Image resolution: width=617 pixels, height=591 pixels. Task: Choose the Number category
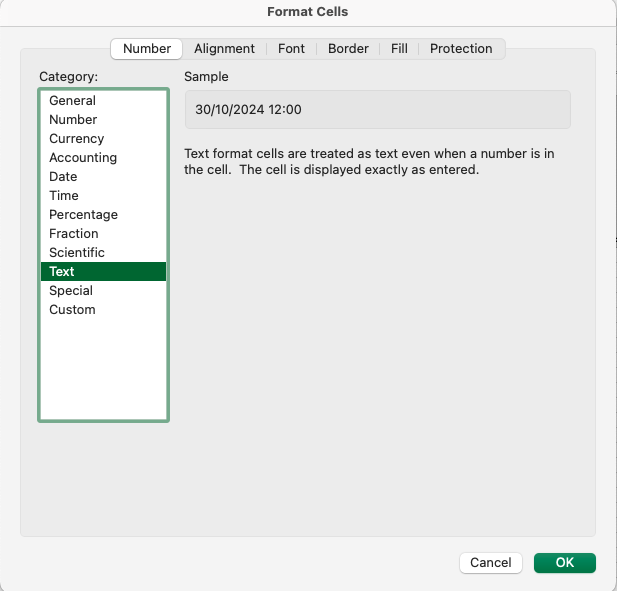73,120
